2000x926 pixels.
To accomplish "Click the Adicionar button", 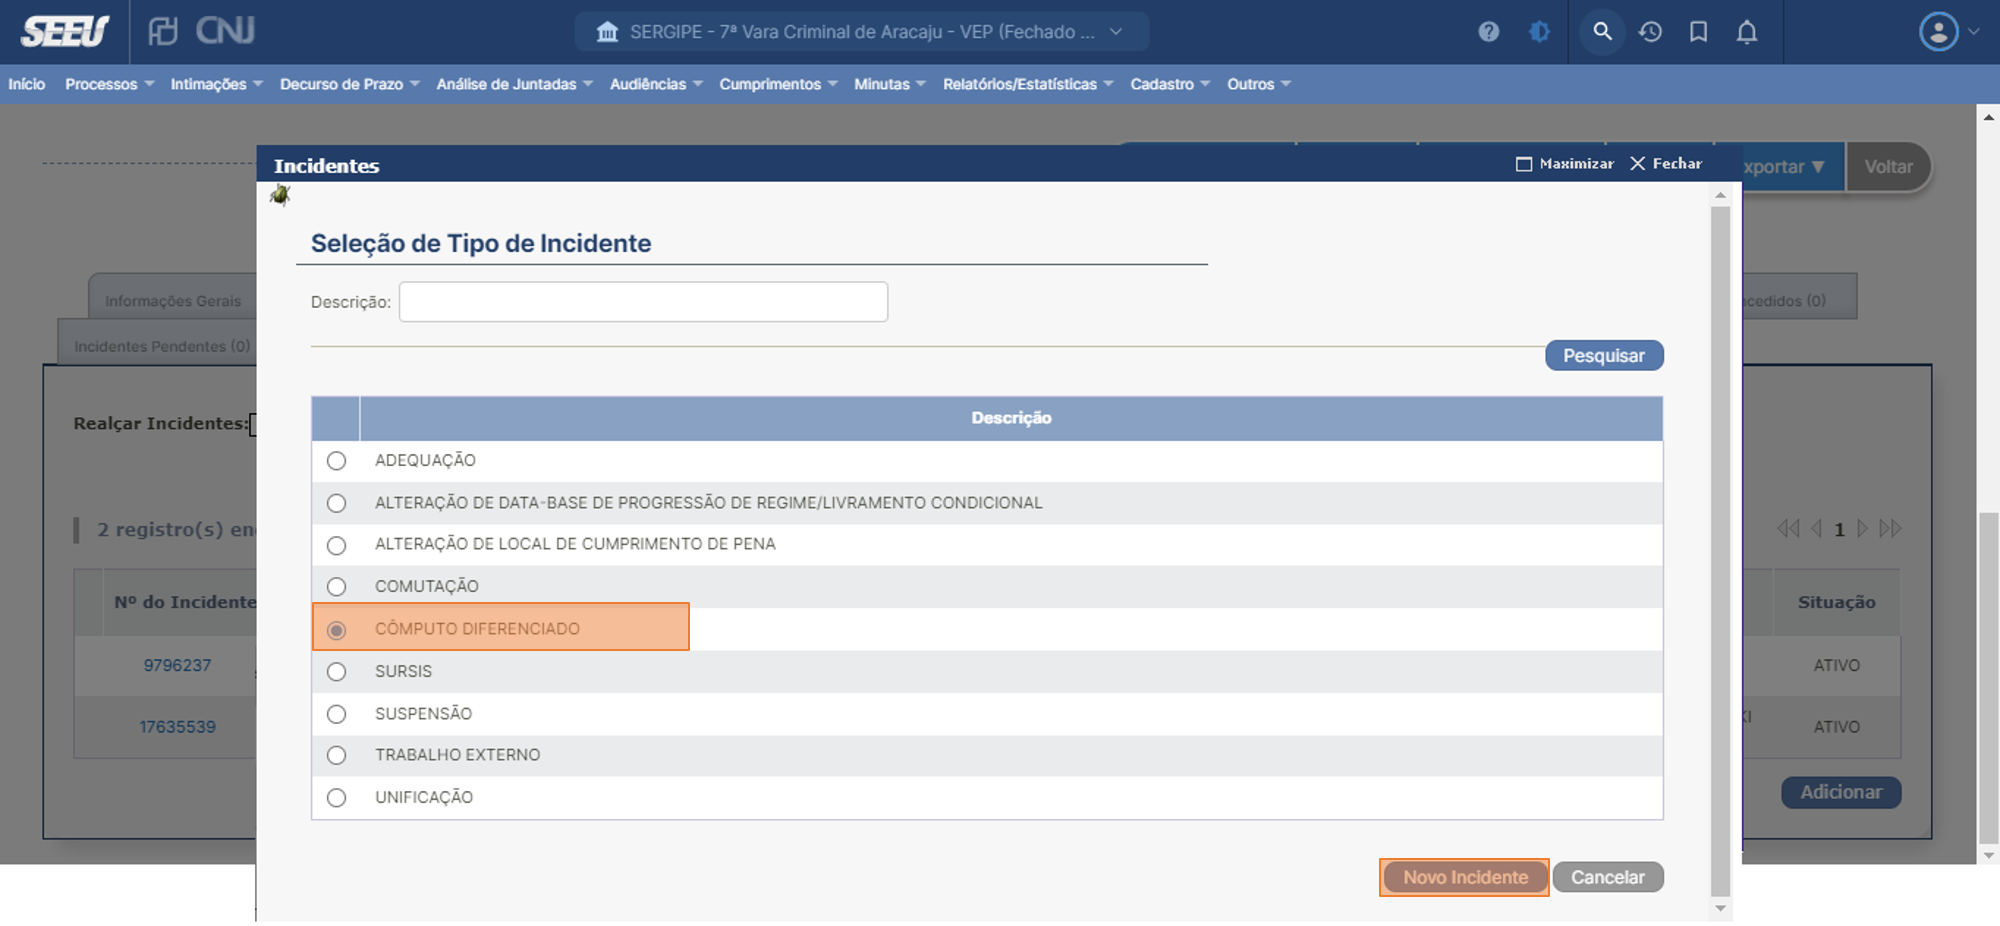I will point(1841,792).
